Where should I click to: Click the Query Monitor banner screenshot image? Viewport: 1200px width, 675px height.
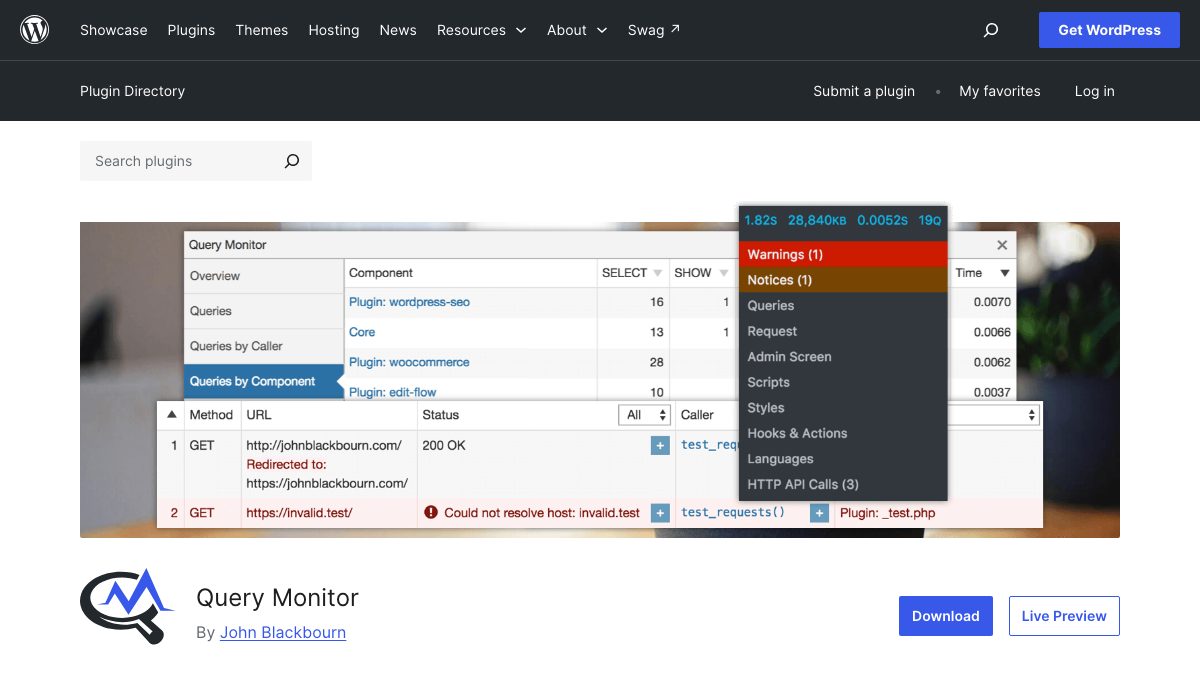point(600,380)
